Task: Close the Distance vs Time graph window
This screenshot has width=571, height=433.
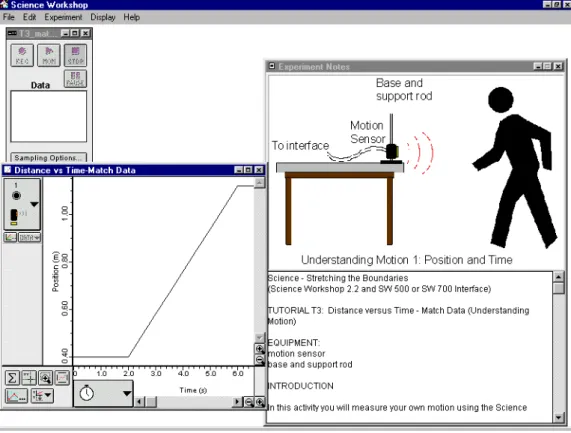Action: [x=259, y=170]
